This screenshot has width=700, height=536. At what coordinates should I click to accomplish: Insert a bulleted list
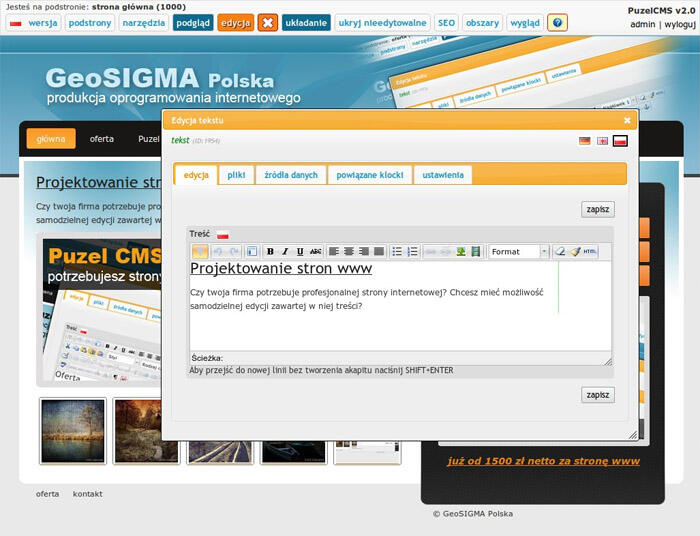(397, 252)
